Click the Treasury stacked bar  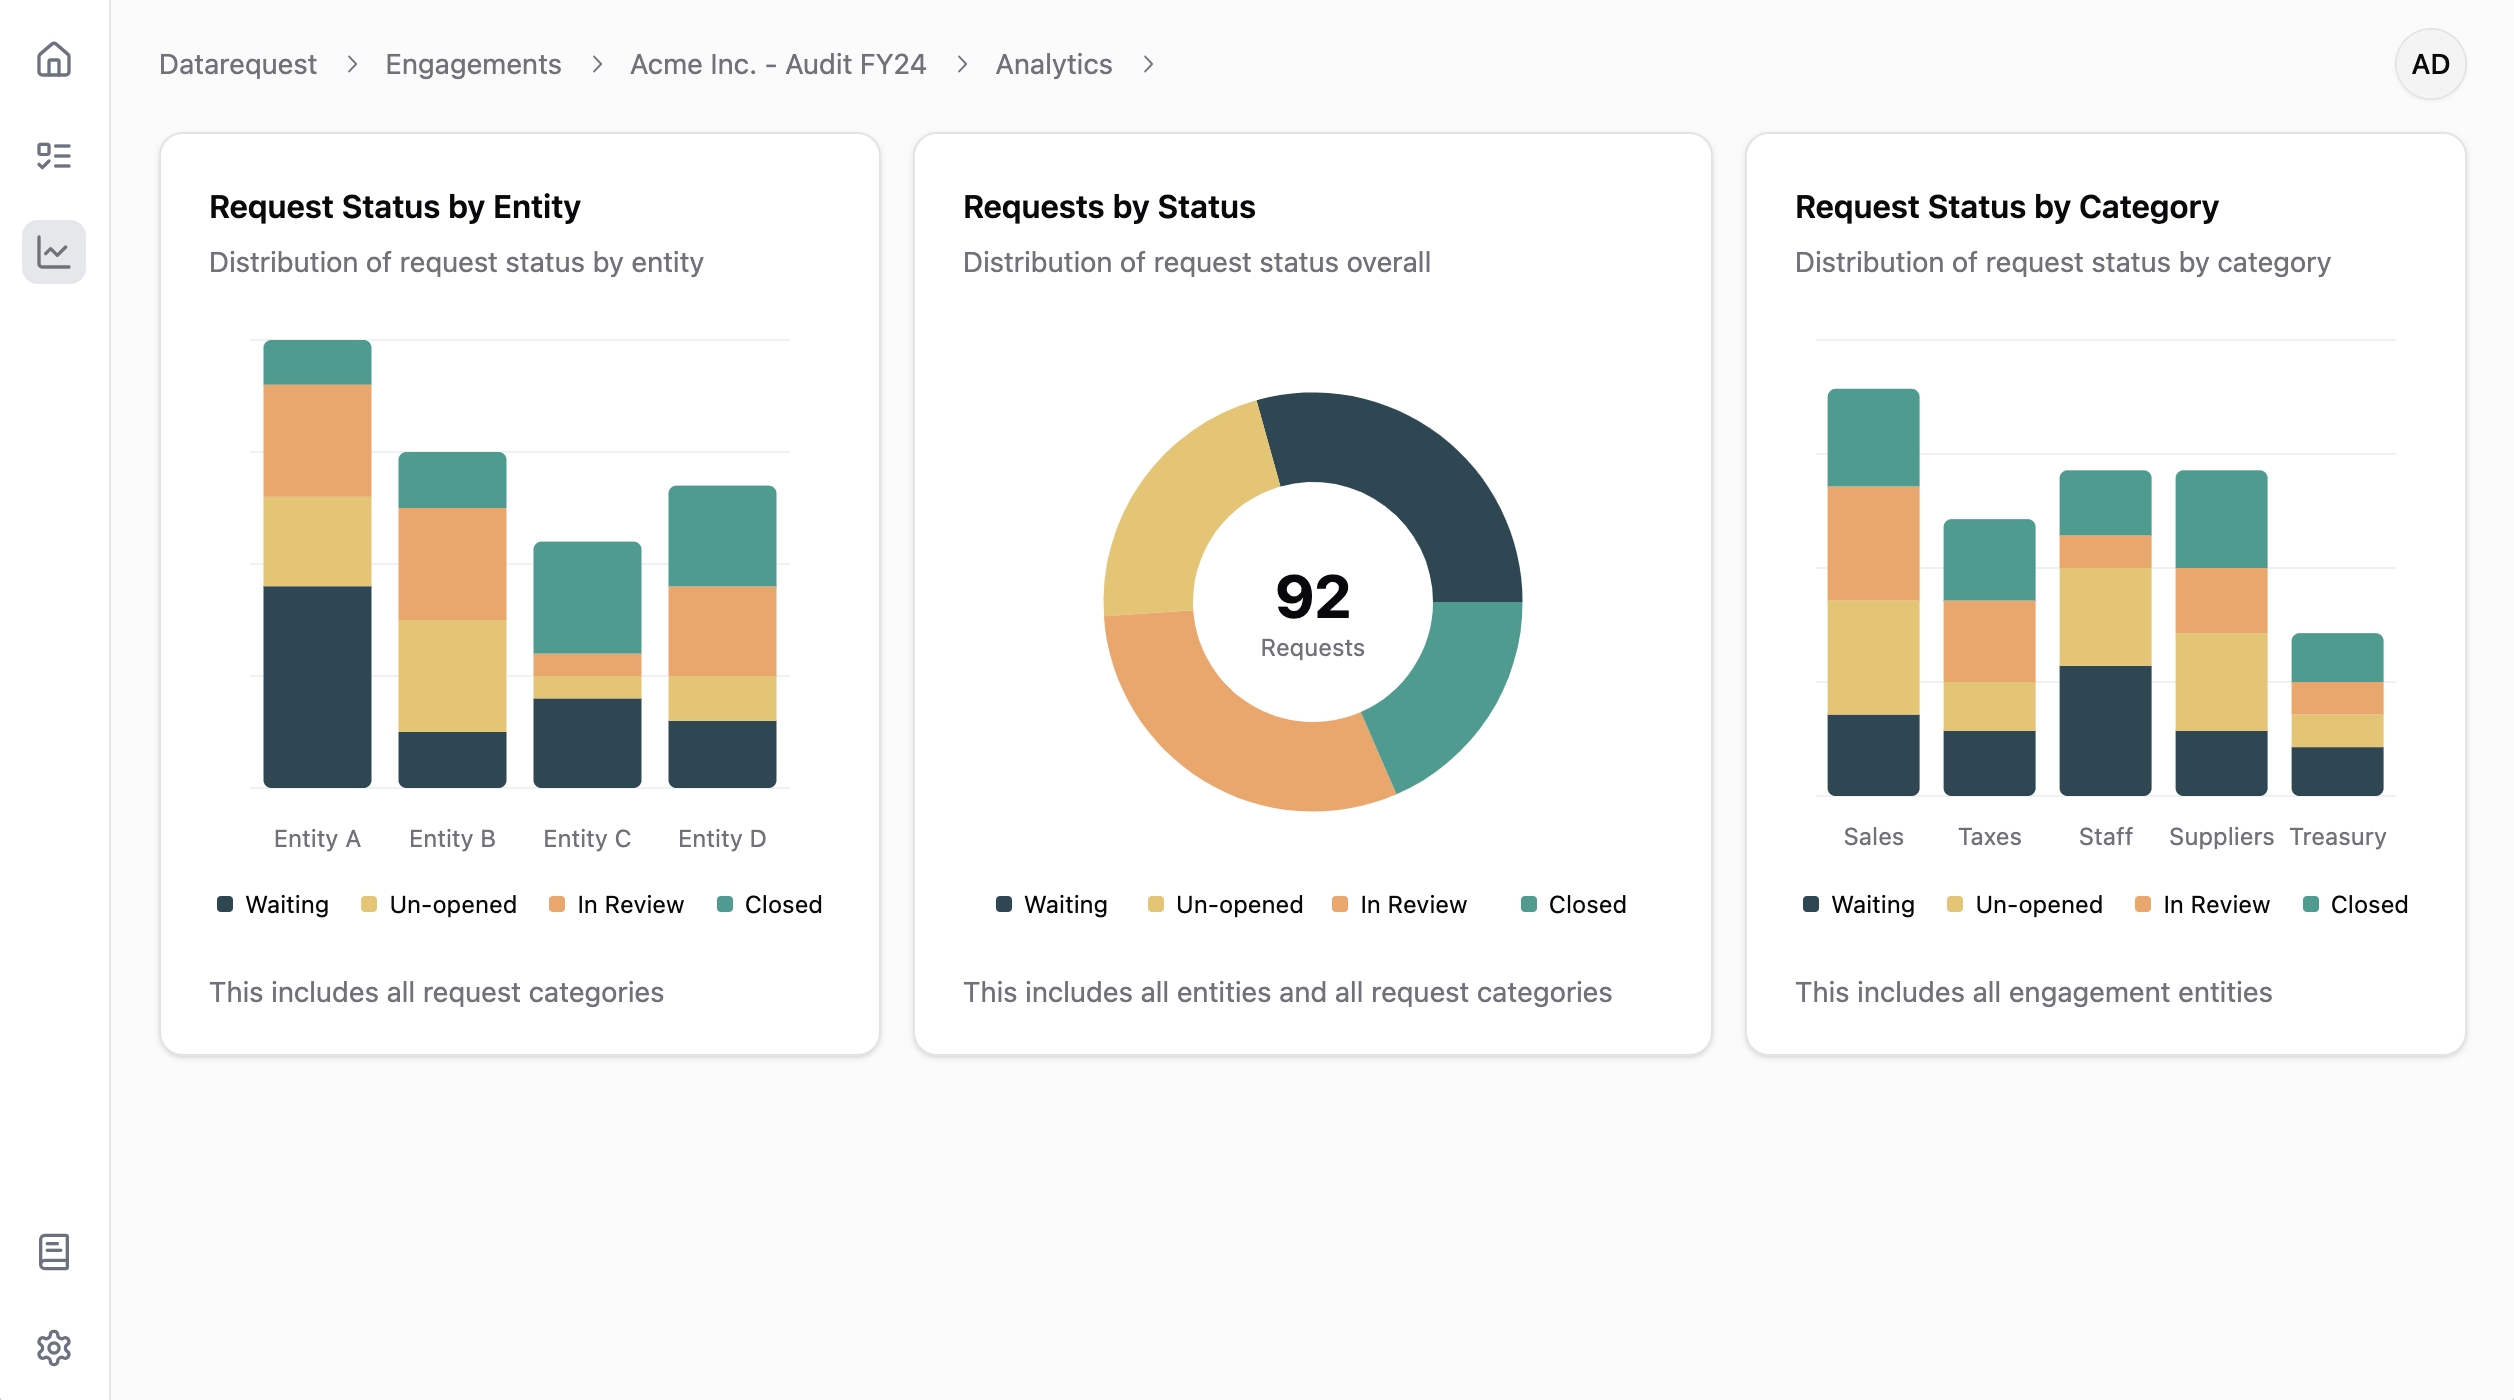click(2337, 714)
